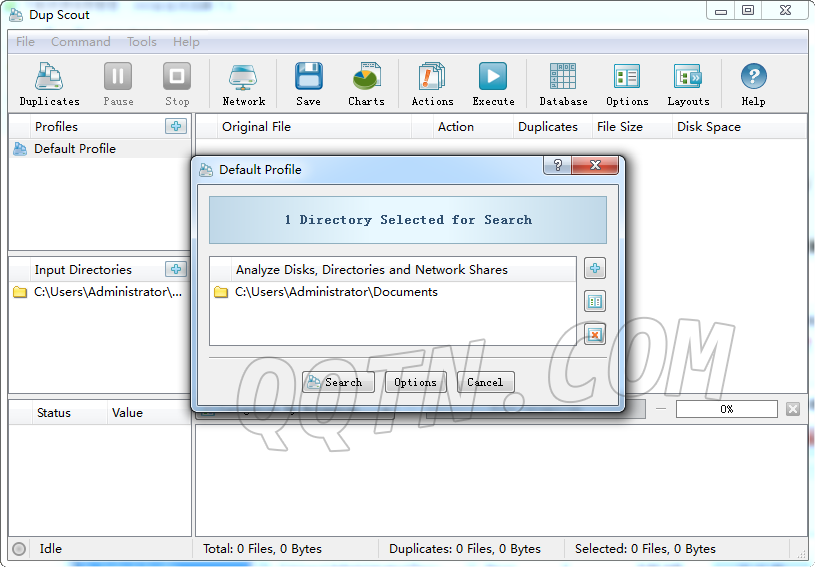This screenshot has height=568, width=816.
Task: Select the Documents directory in dialog list
Action: click(x=336, y=292)
